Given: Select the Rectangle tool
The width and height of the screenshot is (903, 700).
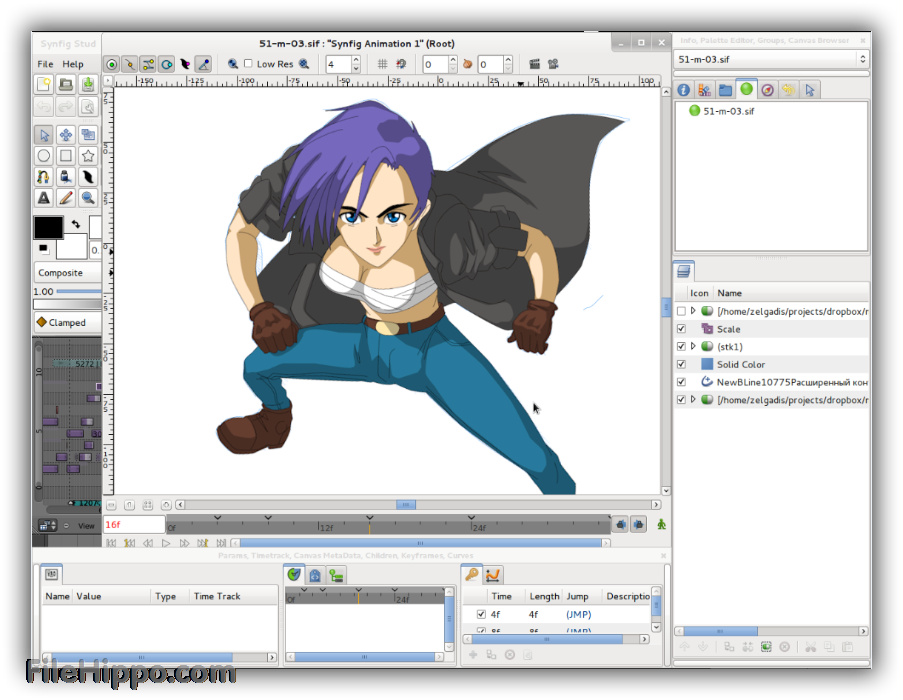Looking at the screenshot, I should [66, 156].
